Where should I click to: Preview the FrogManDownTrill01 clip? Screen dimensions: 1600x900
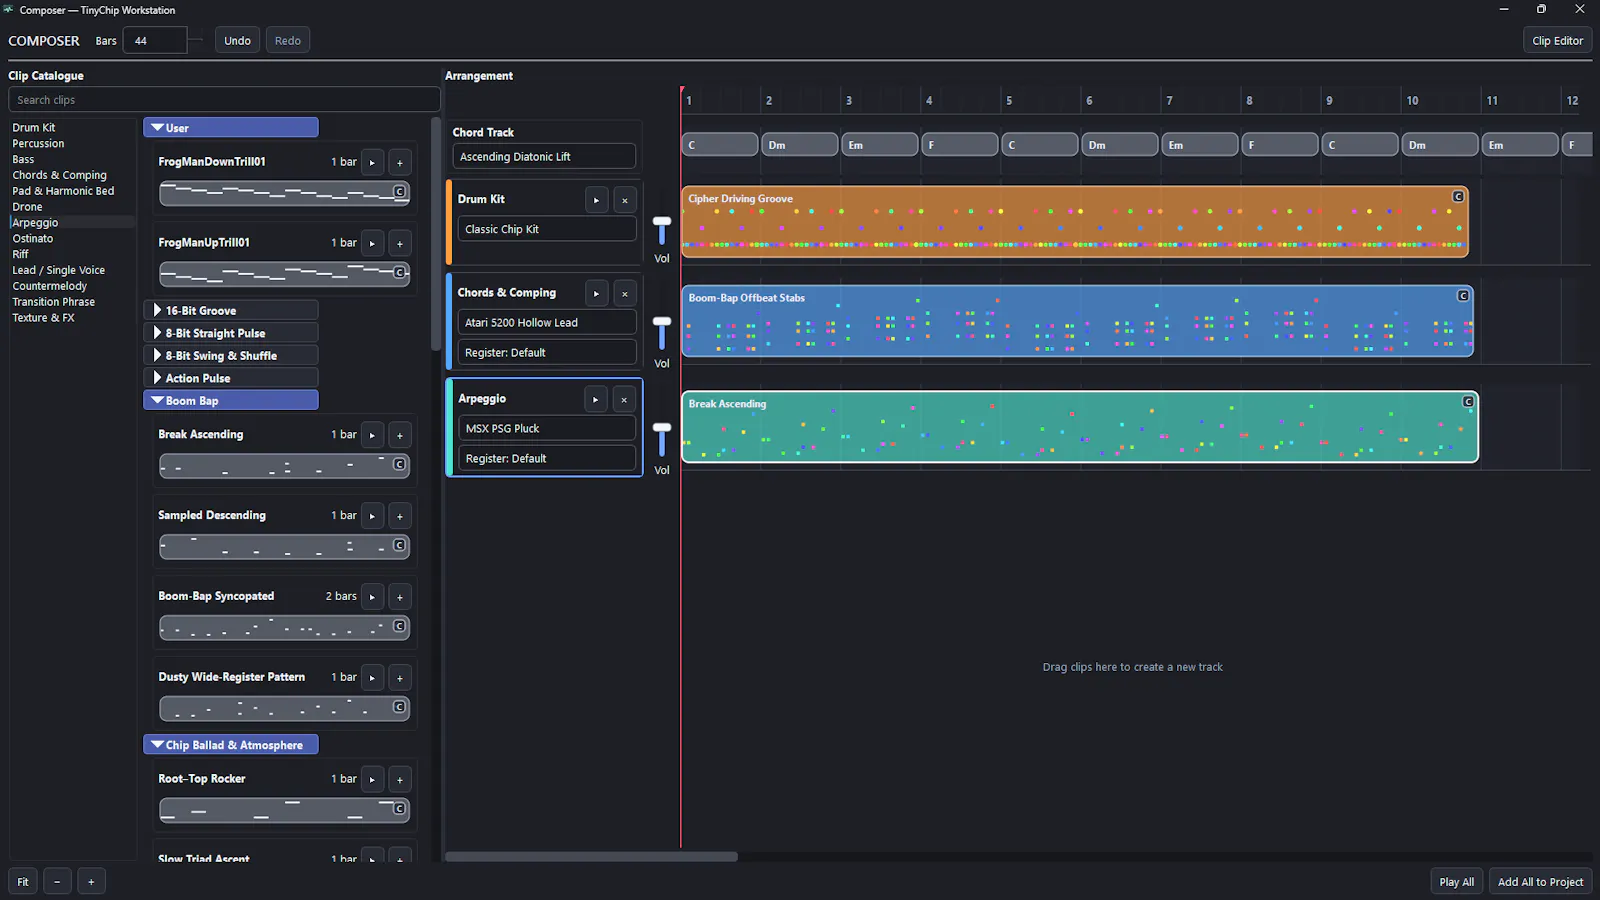tap(372, 162)
